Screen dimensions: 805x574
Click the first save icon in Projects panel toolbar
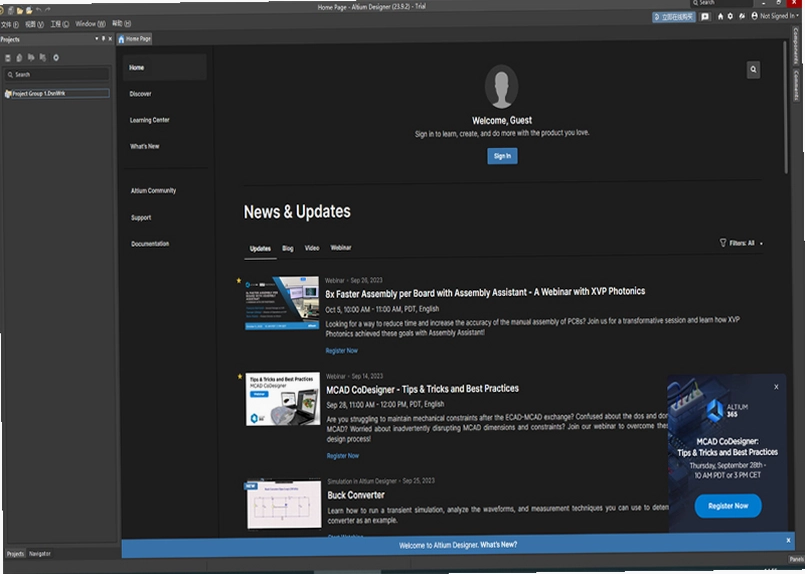click(8, 58)
